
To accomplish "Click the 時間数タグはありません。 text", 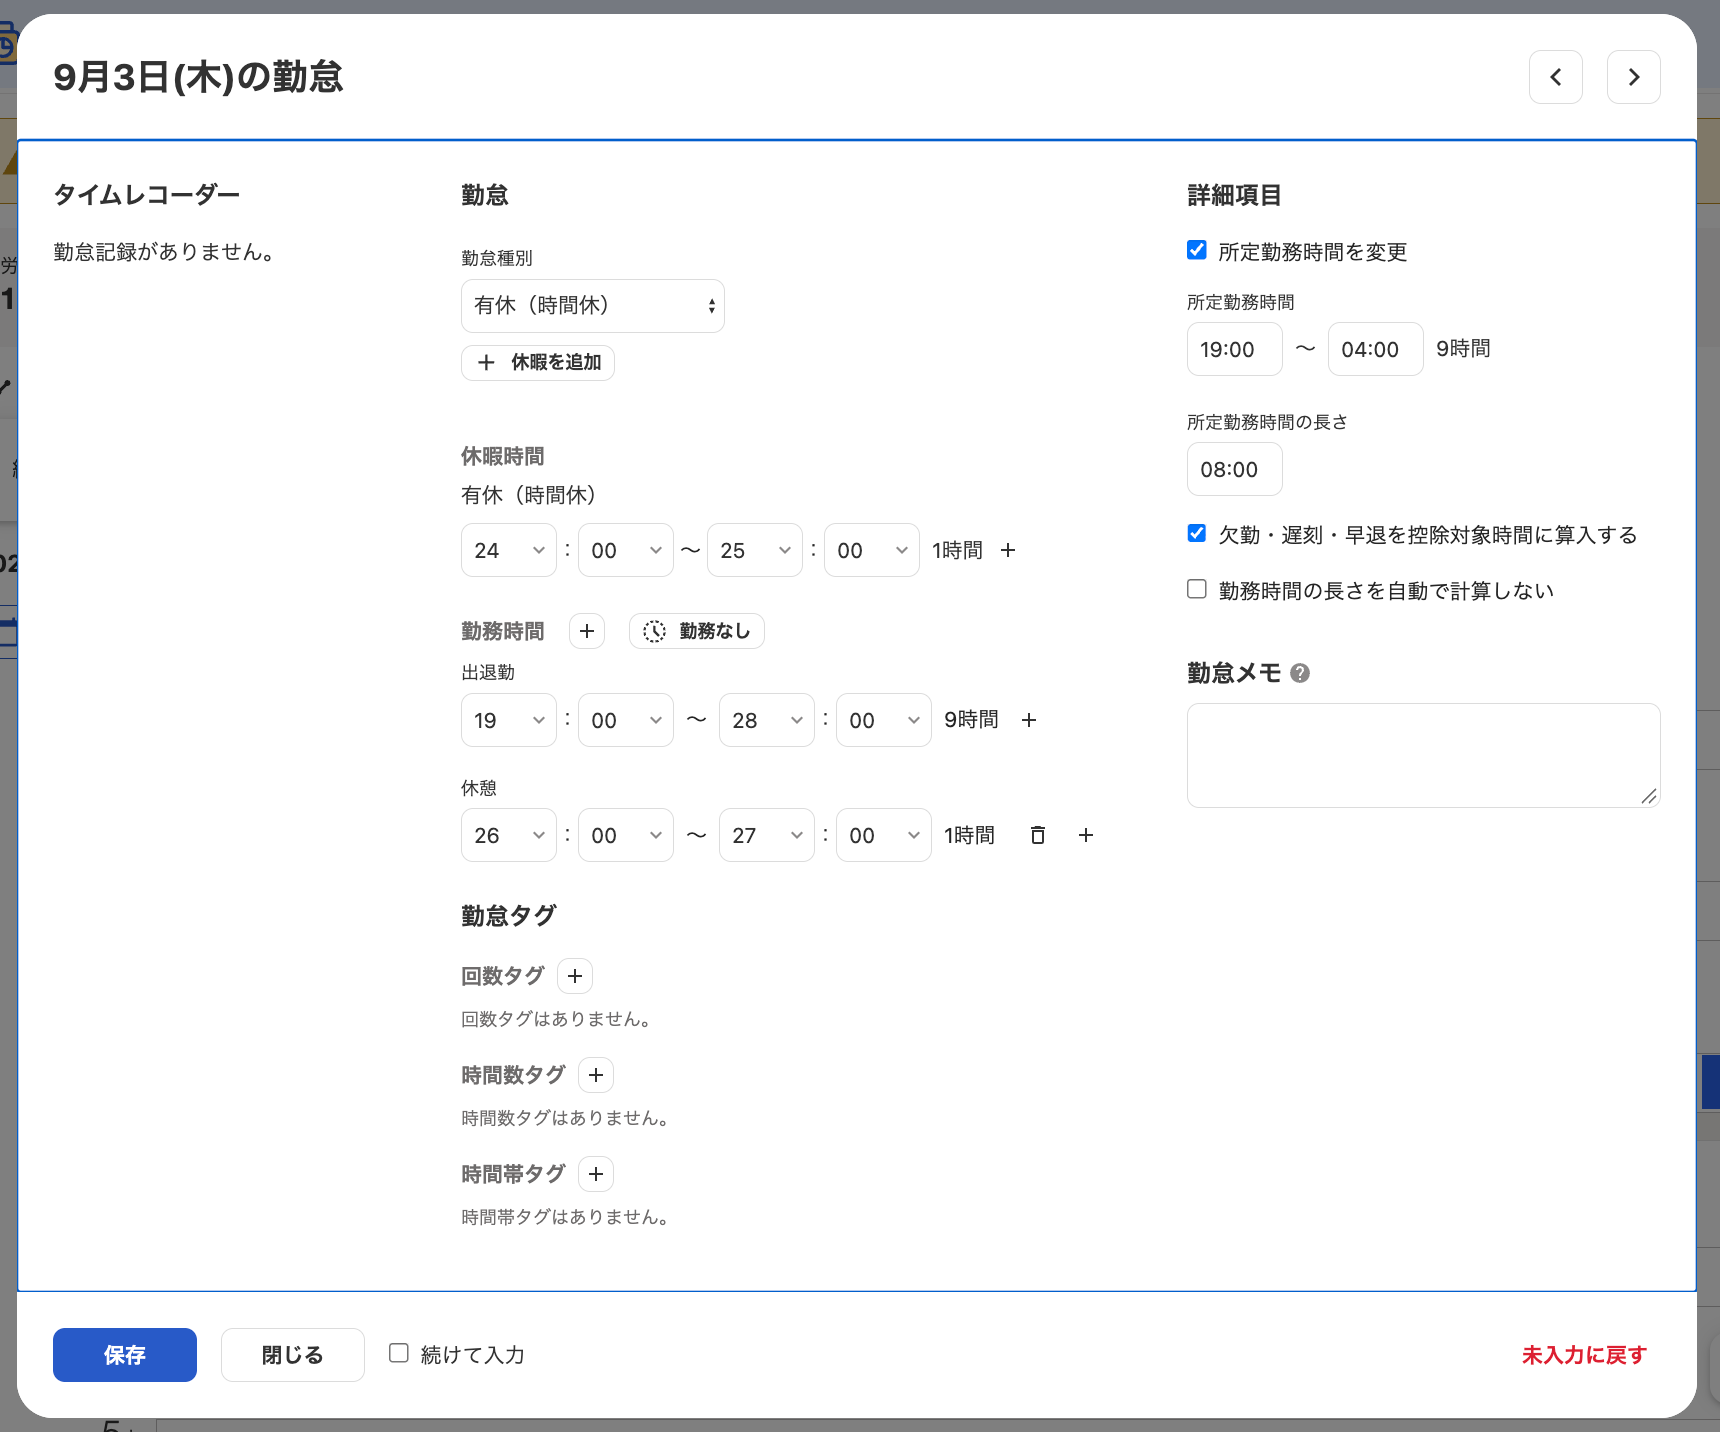I will pos(566,1118).
